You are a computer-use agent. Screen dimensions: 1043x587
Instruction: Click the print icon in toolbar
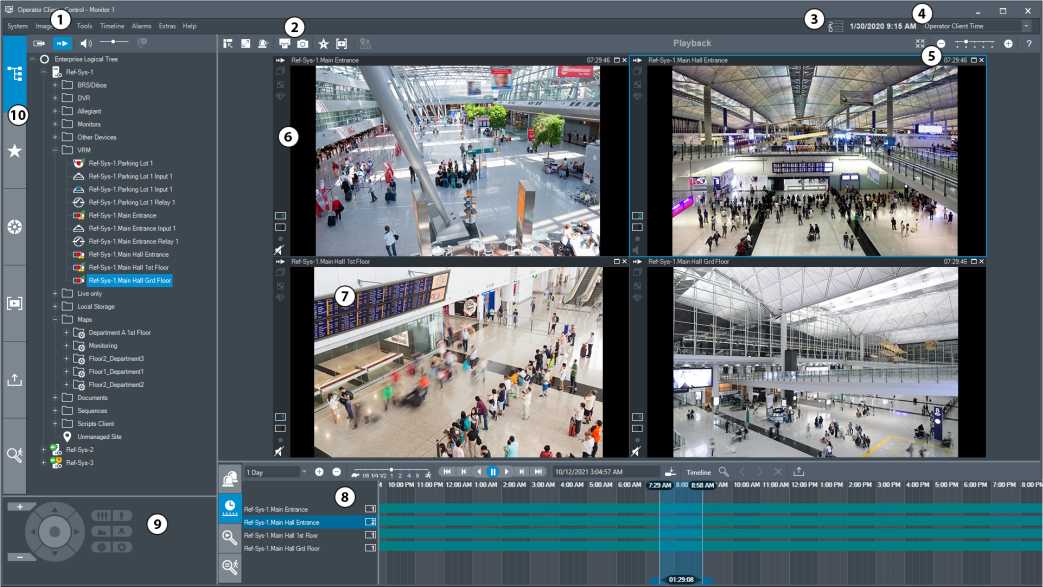tap(284, 44)
